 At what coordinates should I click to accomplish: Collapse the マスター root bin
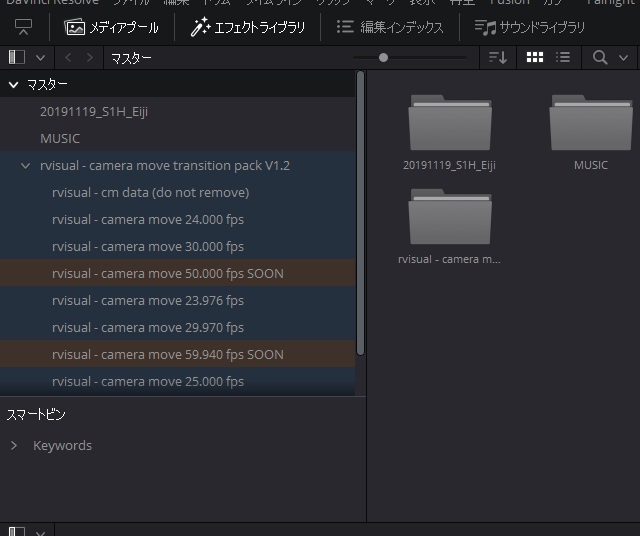[x=13, y=85]
